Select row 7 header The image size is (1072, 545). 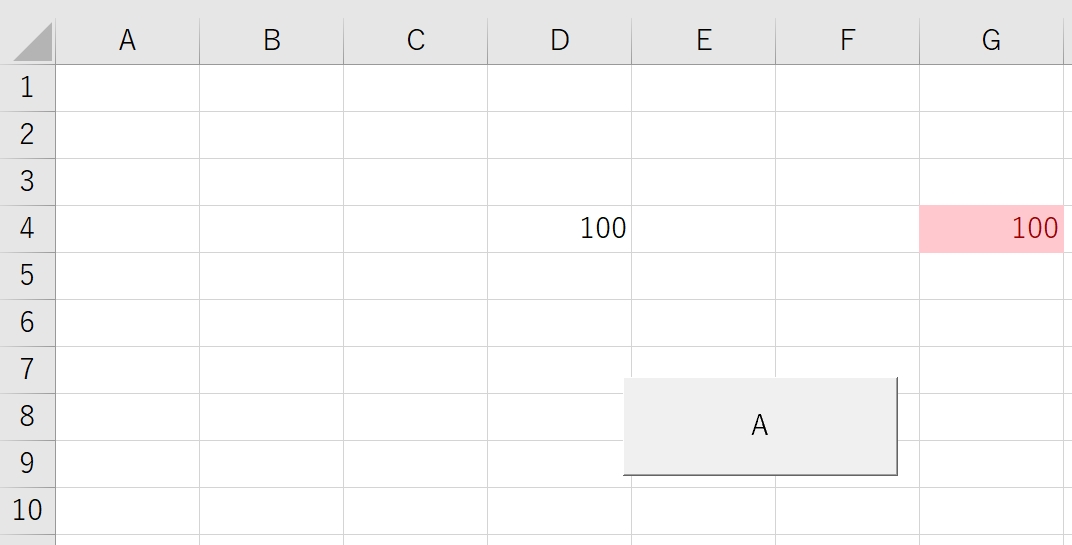click(27, 369)
